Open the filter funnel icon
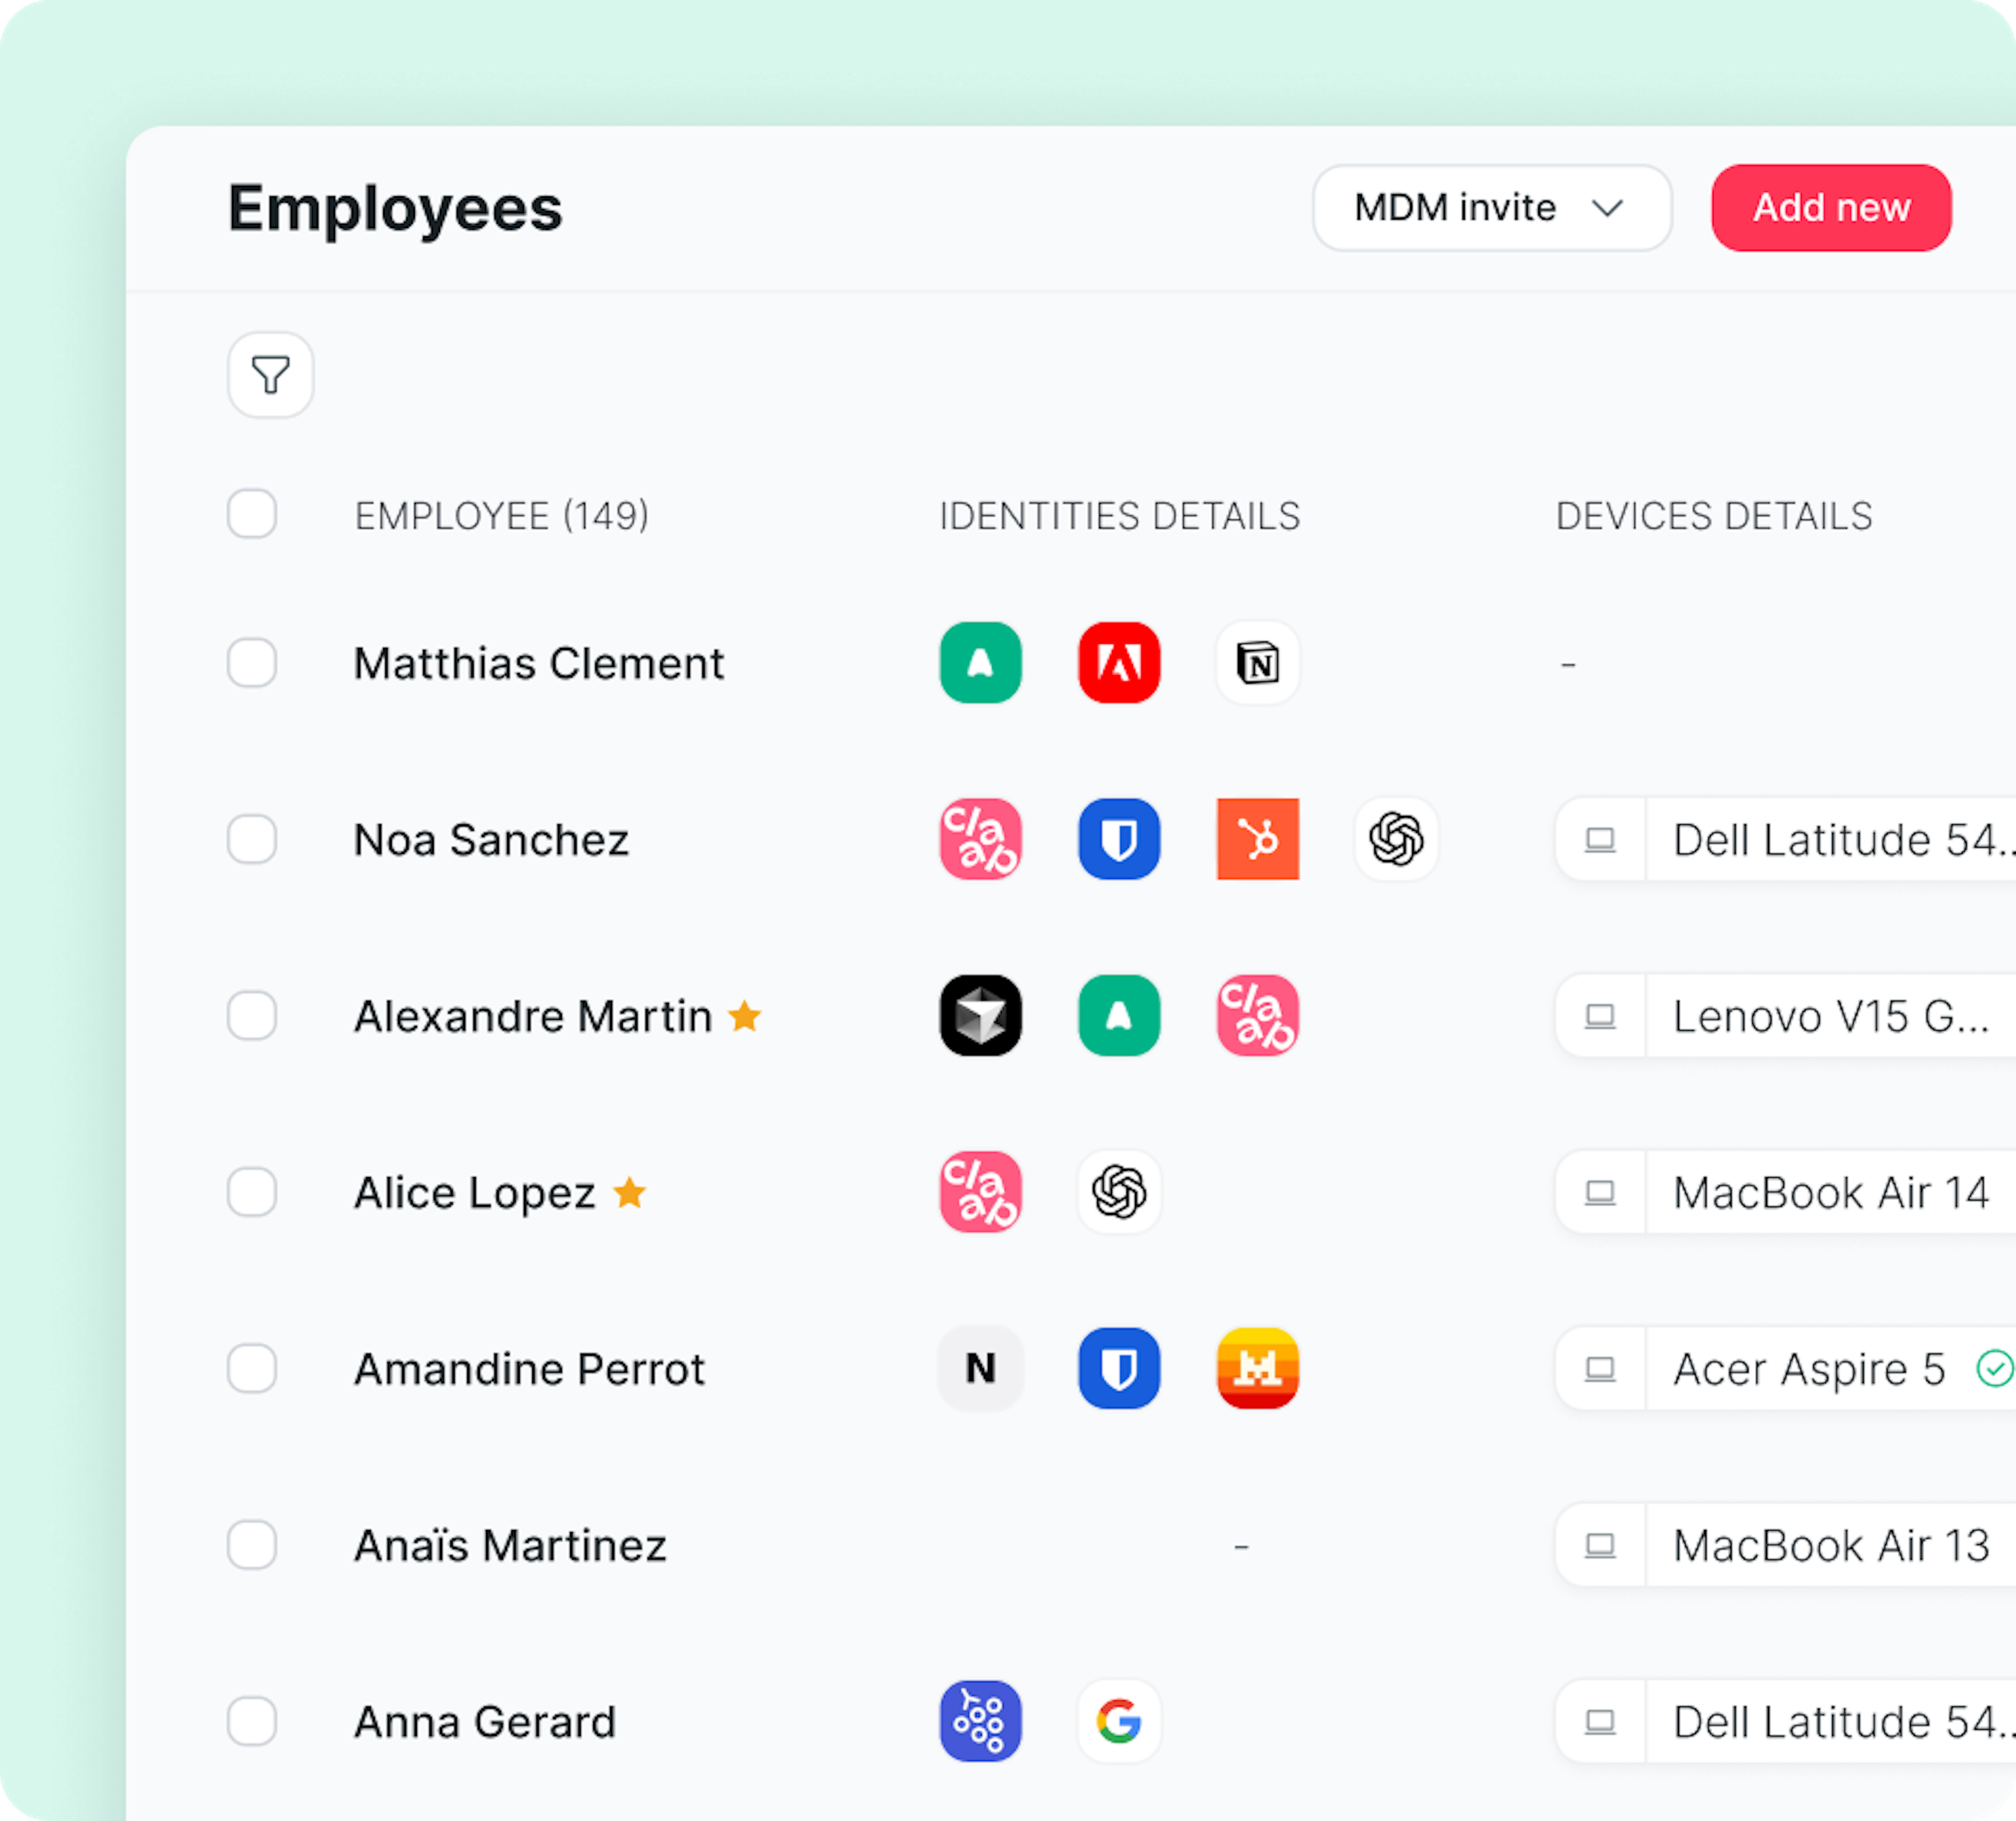Image resolution: width=2016 pixels, height=1821 pixels. coord(270,375)
